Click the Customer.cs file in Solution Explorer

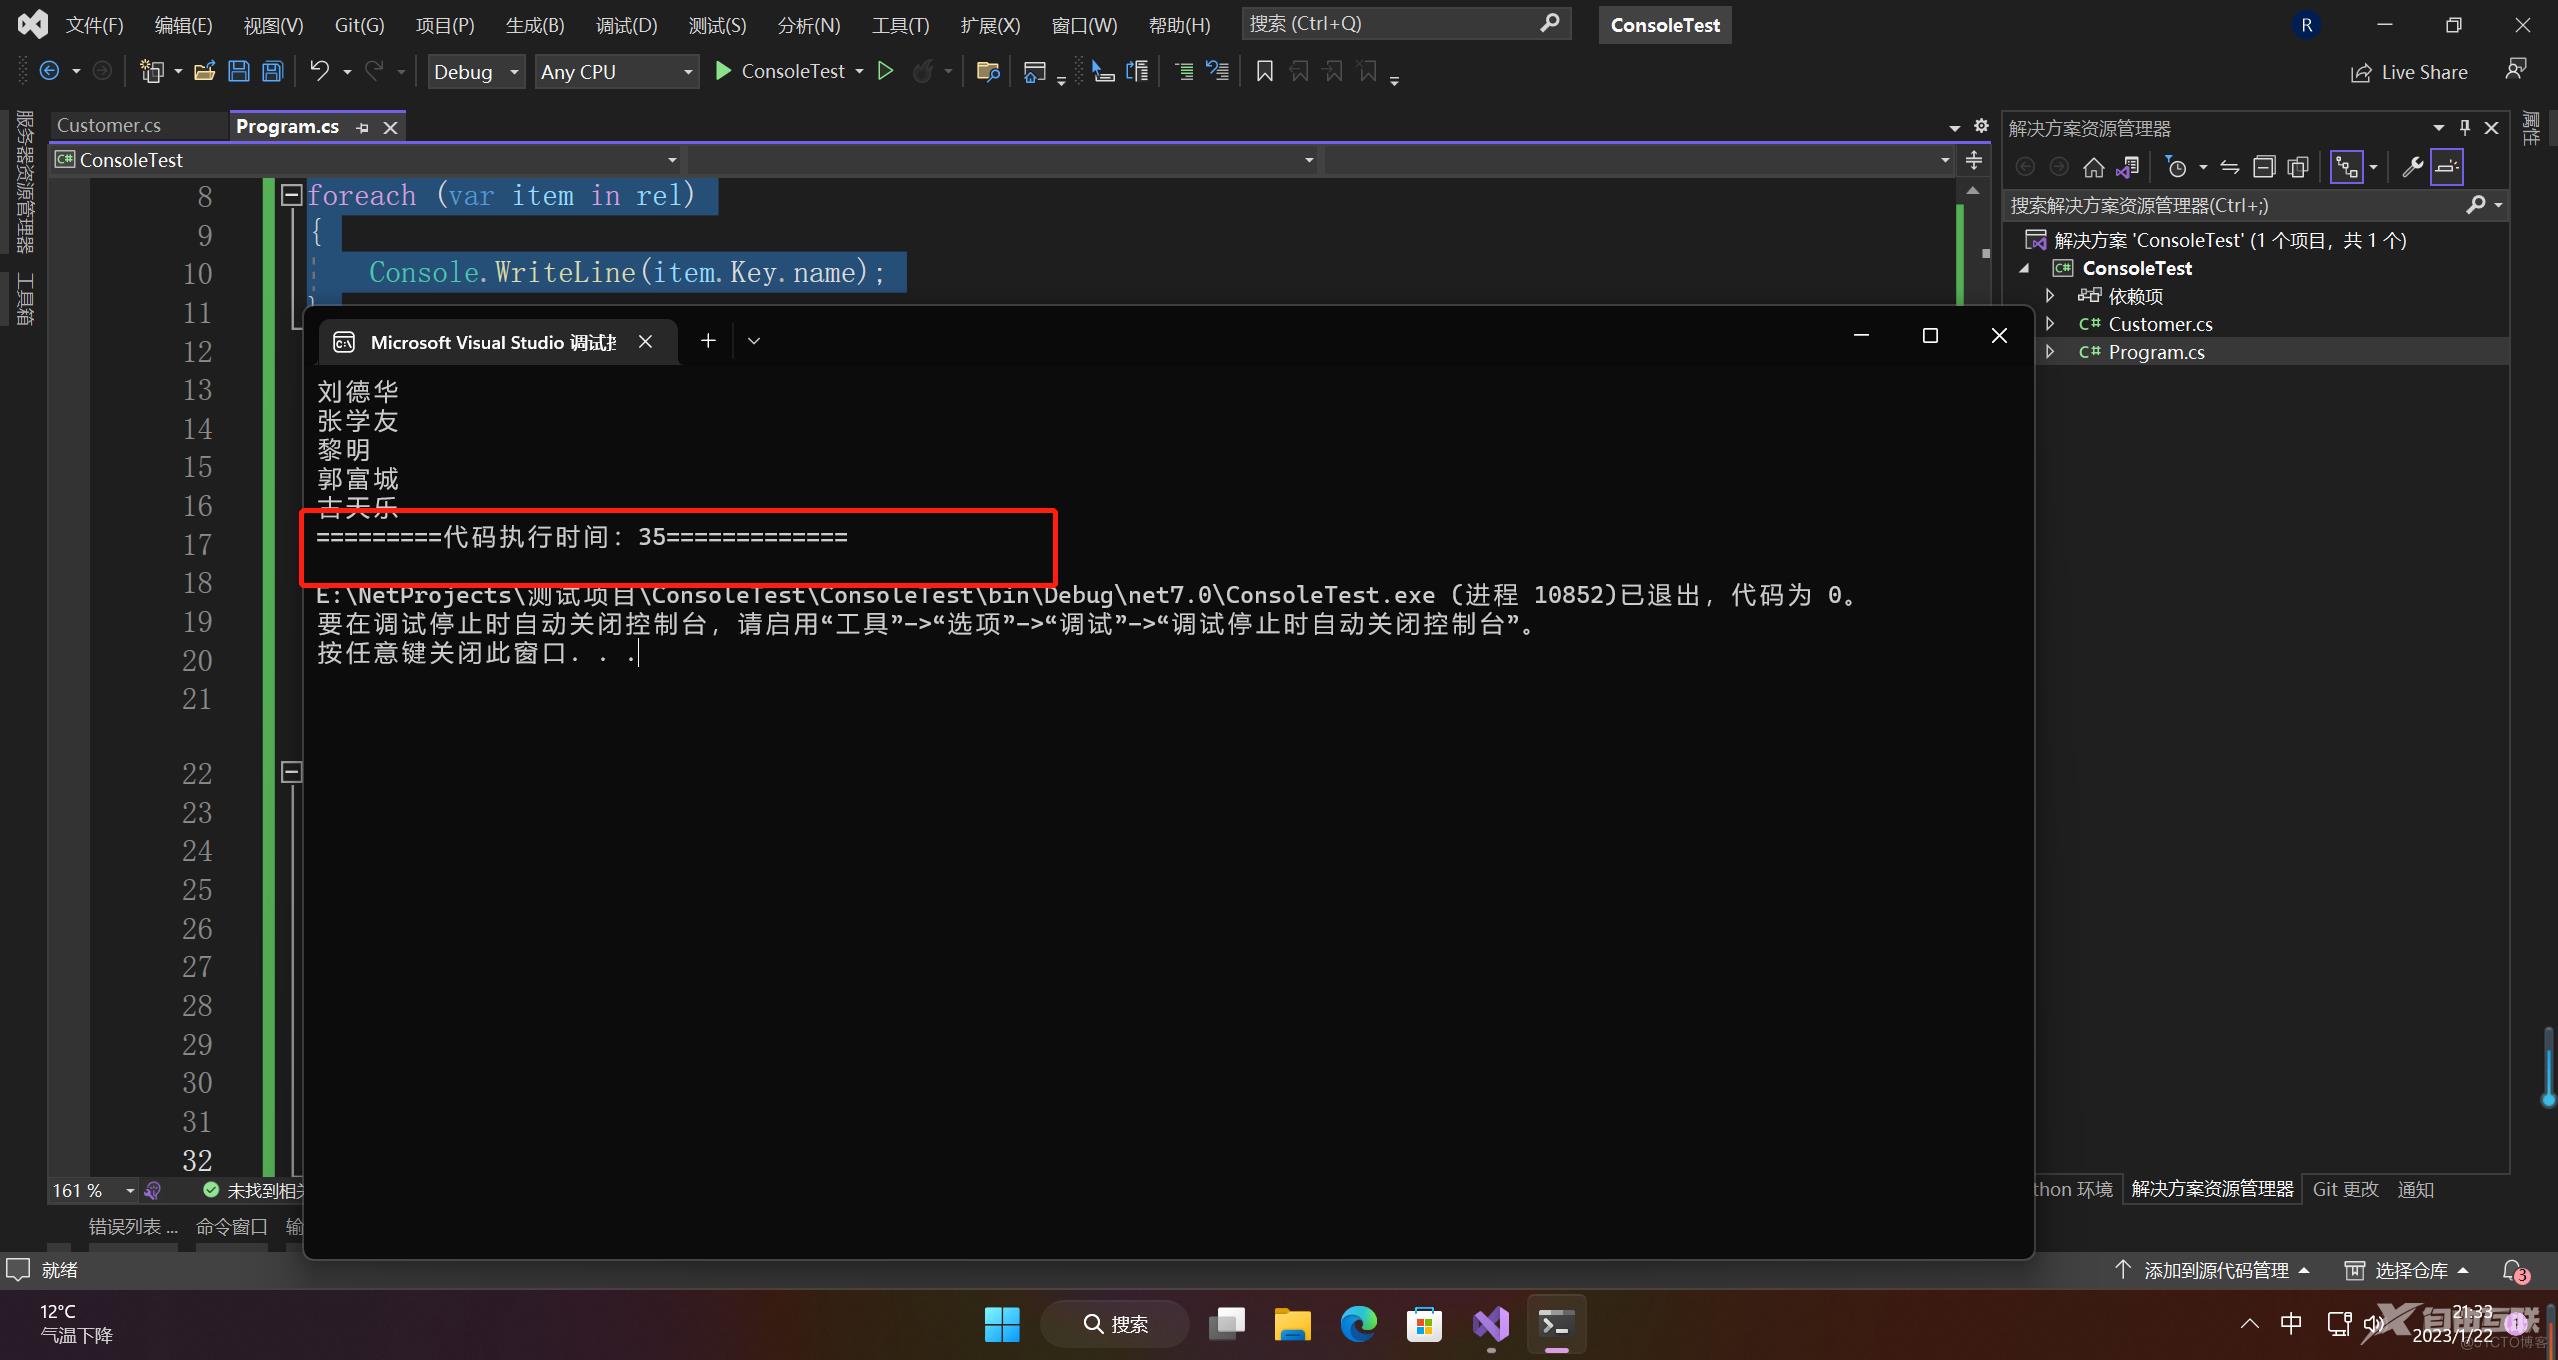coord(2162,323)
